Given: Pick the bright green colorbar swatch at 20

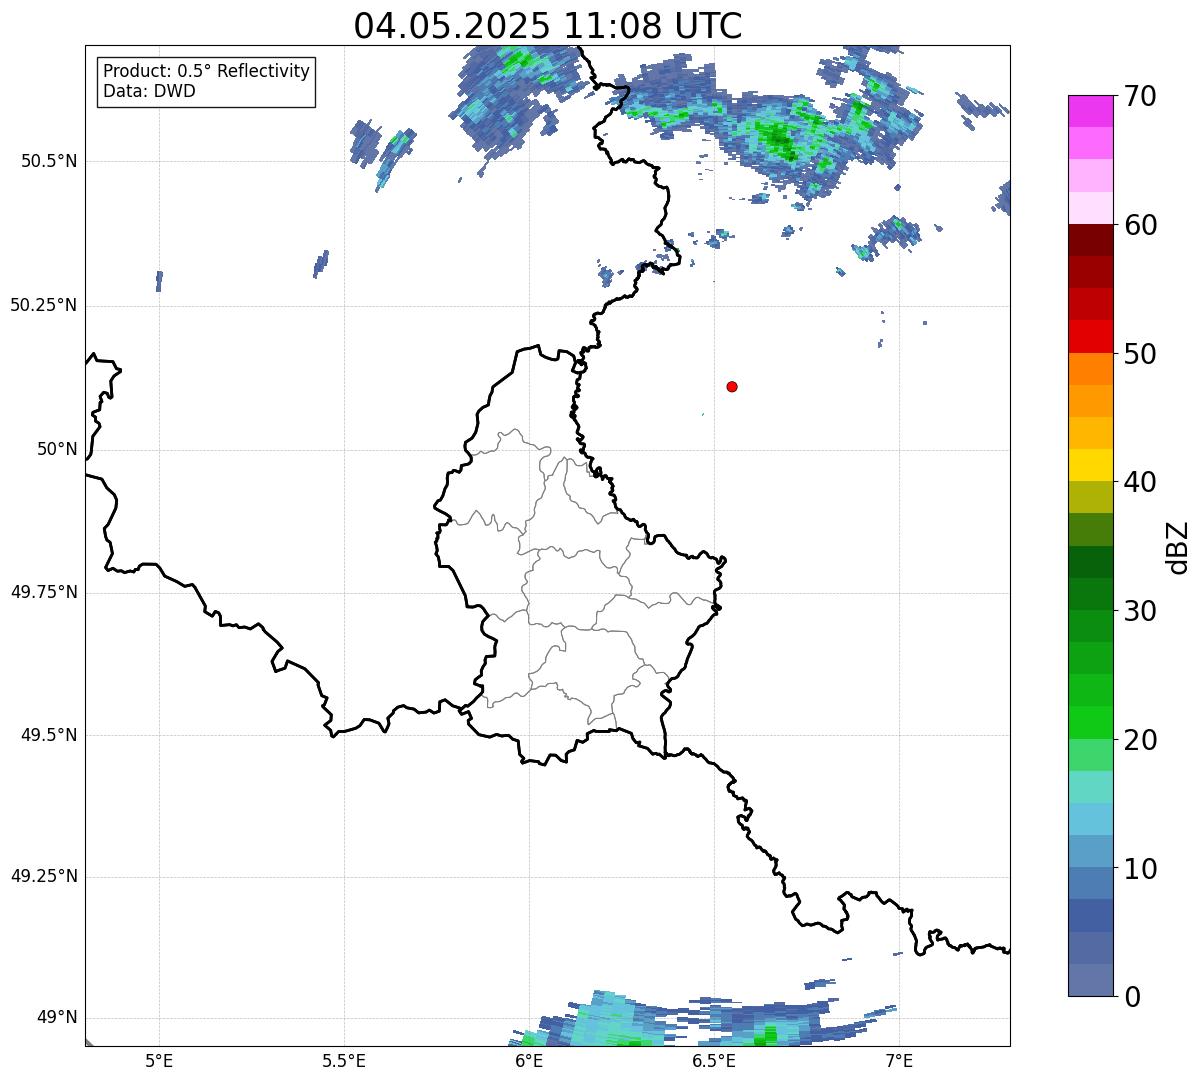Looking at the screenshot, I should point(1090,723).
